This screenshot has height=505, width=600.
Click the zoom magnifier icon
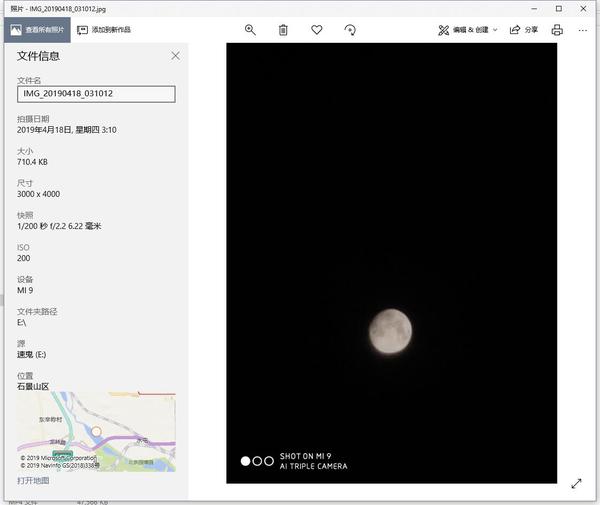click(x=250, y=30)
